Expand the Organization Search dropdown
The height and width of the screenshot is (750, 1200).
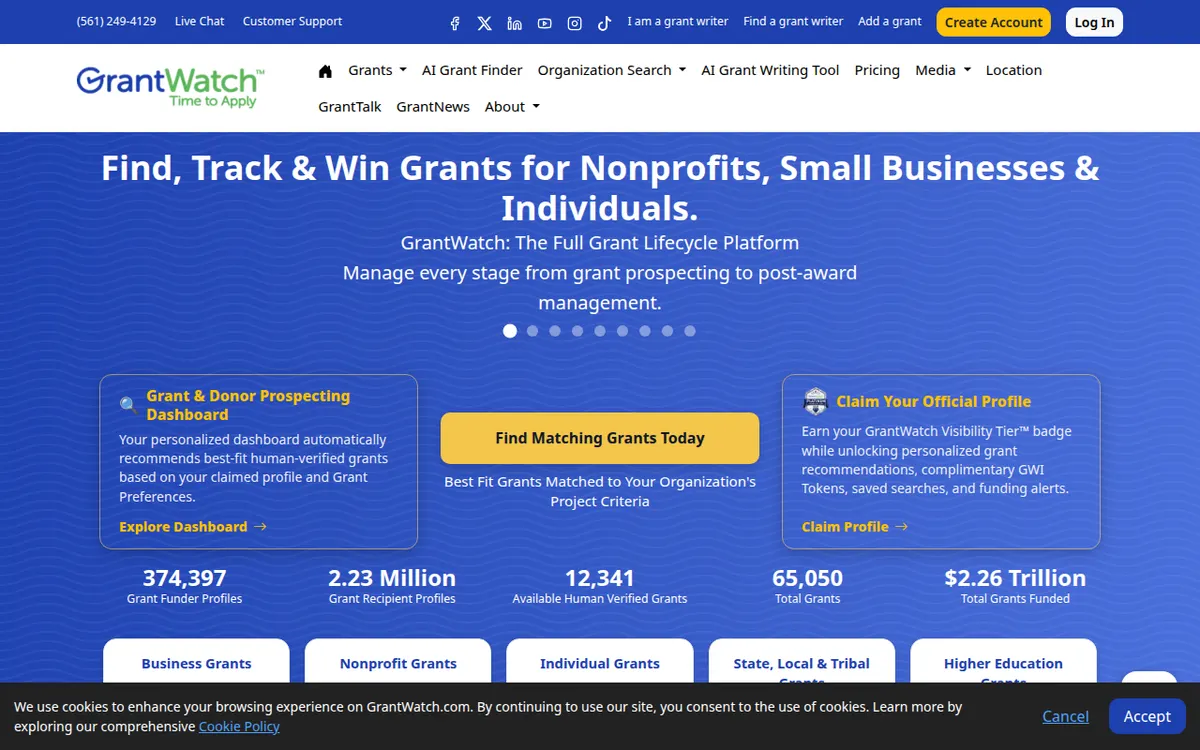(x=612, y=70)
